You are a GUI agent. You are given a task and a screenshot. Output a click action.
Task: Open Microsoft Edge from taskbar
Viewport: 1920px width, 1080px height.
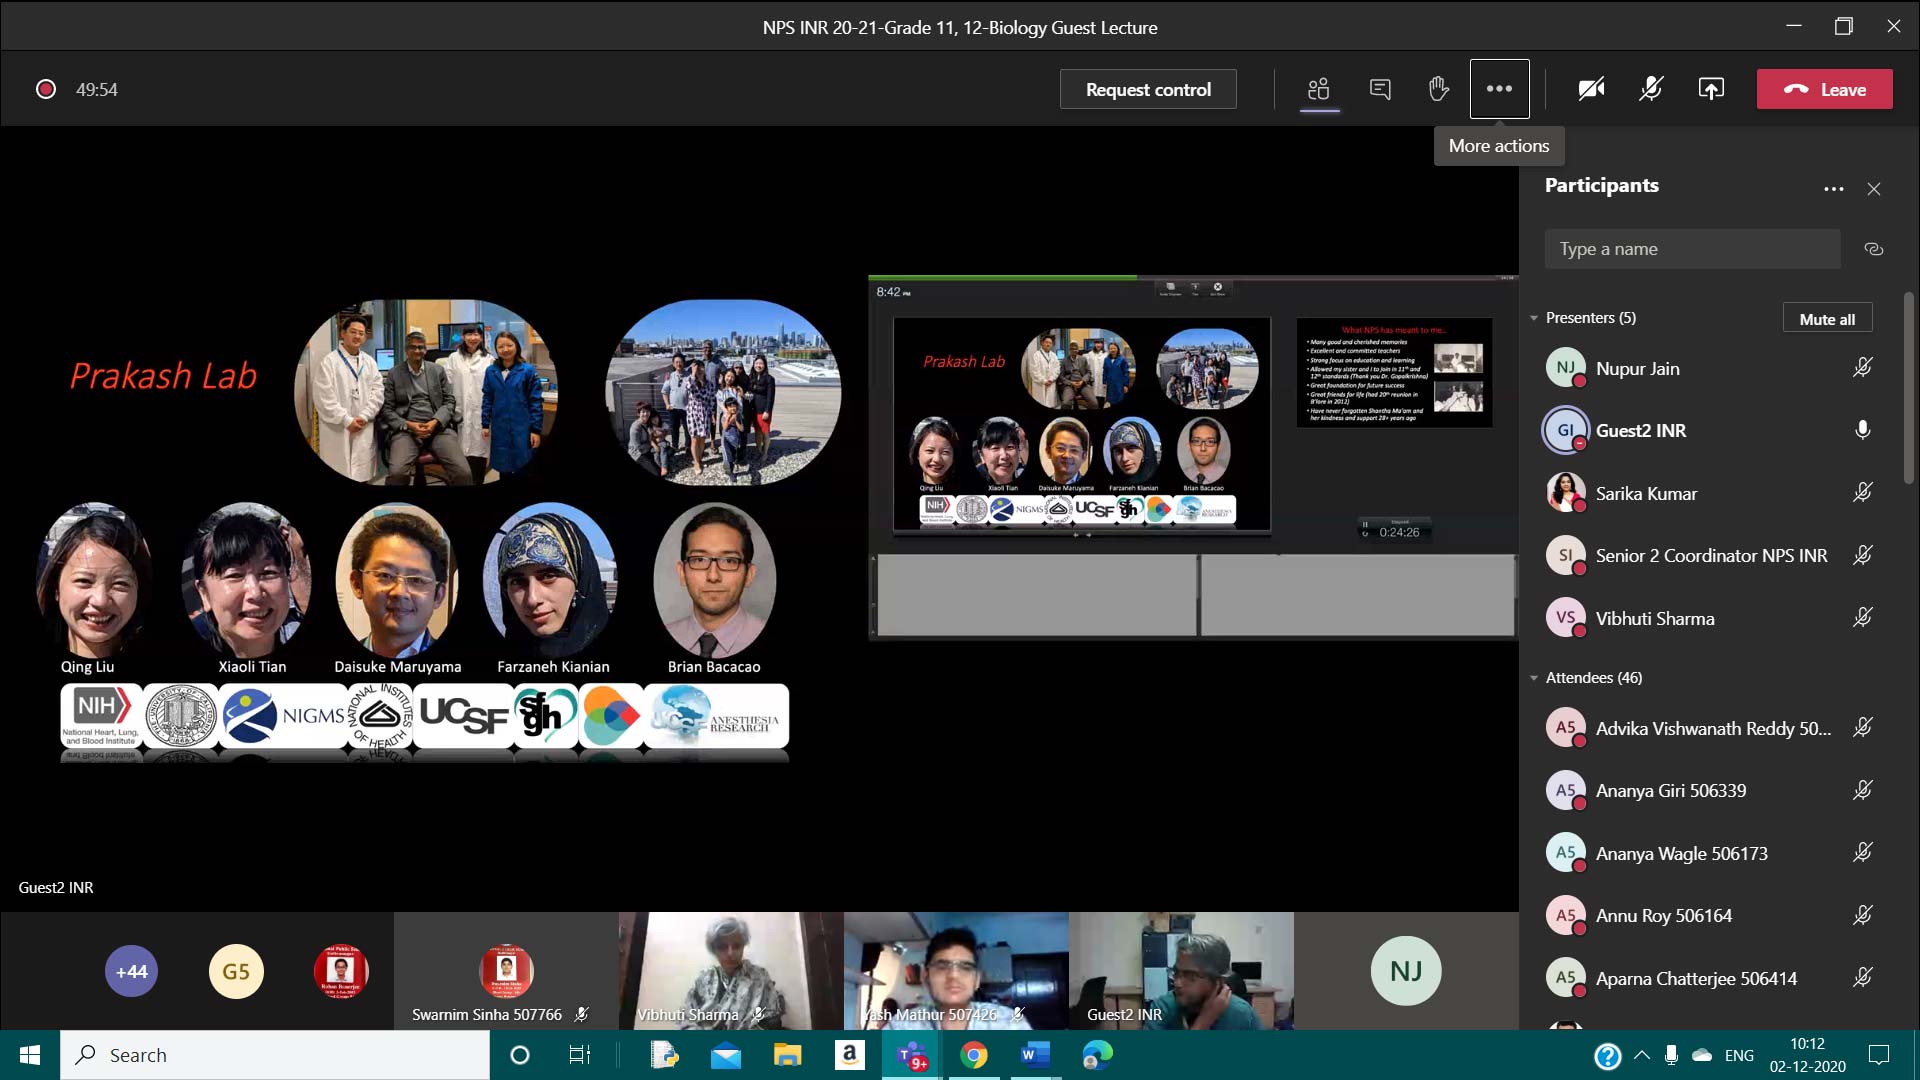[1097, 1055]
